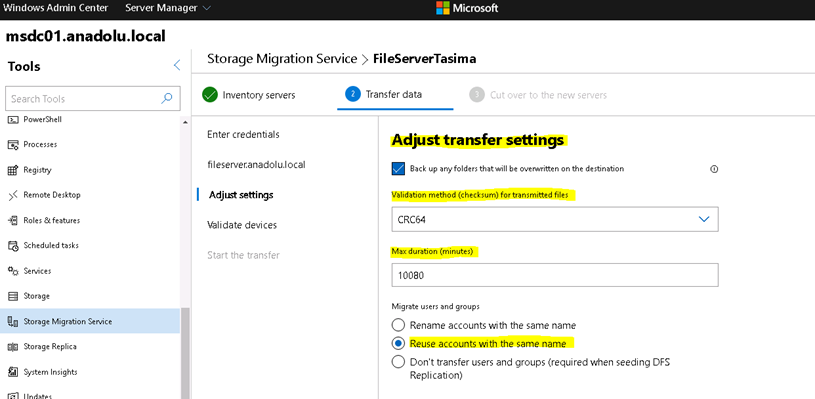This screenshot has width=815, height=399.
Task: Select Rename accounts with the same name
Action: [x=398, y=325]
